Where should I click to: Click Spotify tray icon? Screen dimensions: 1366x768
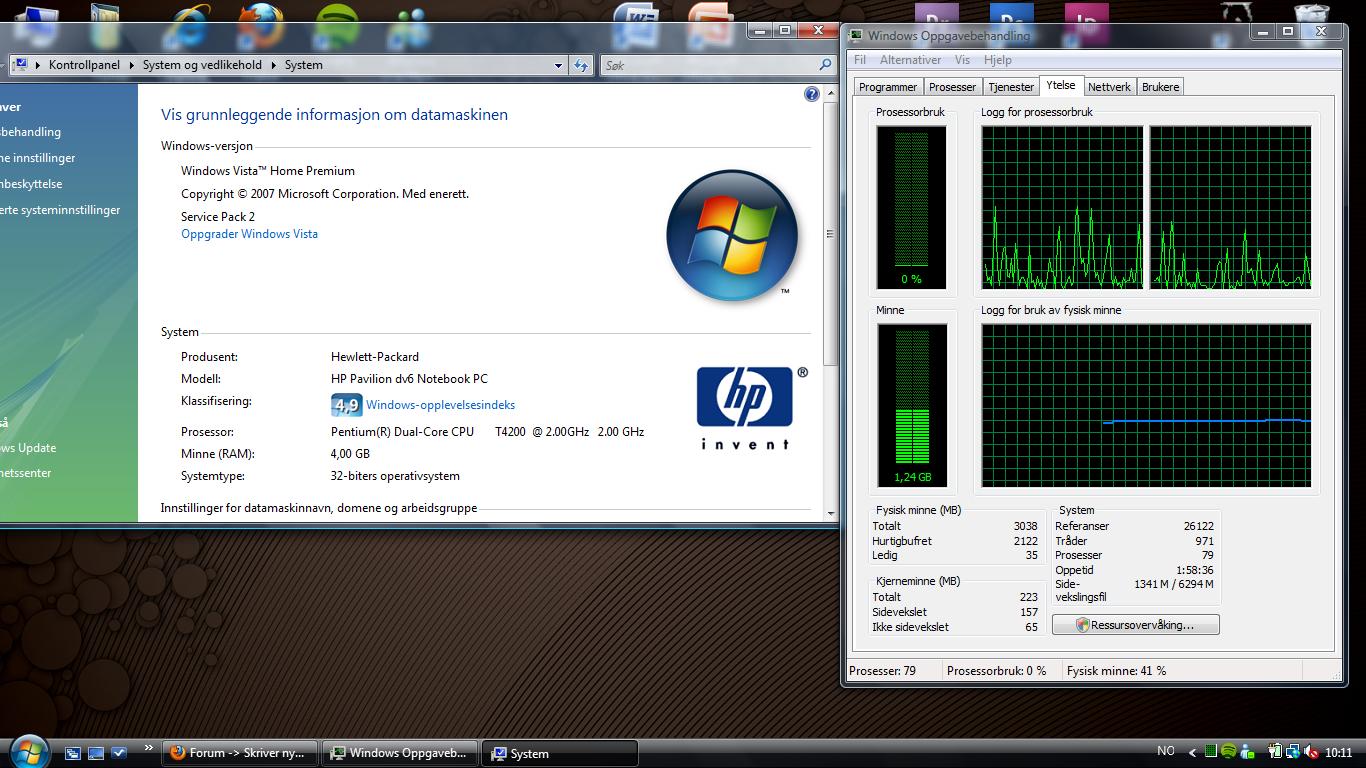point(1229,752)
